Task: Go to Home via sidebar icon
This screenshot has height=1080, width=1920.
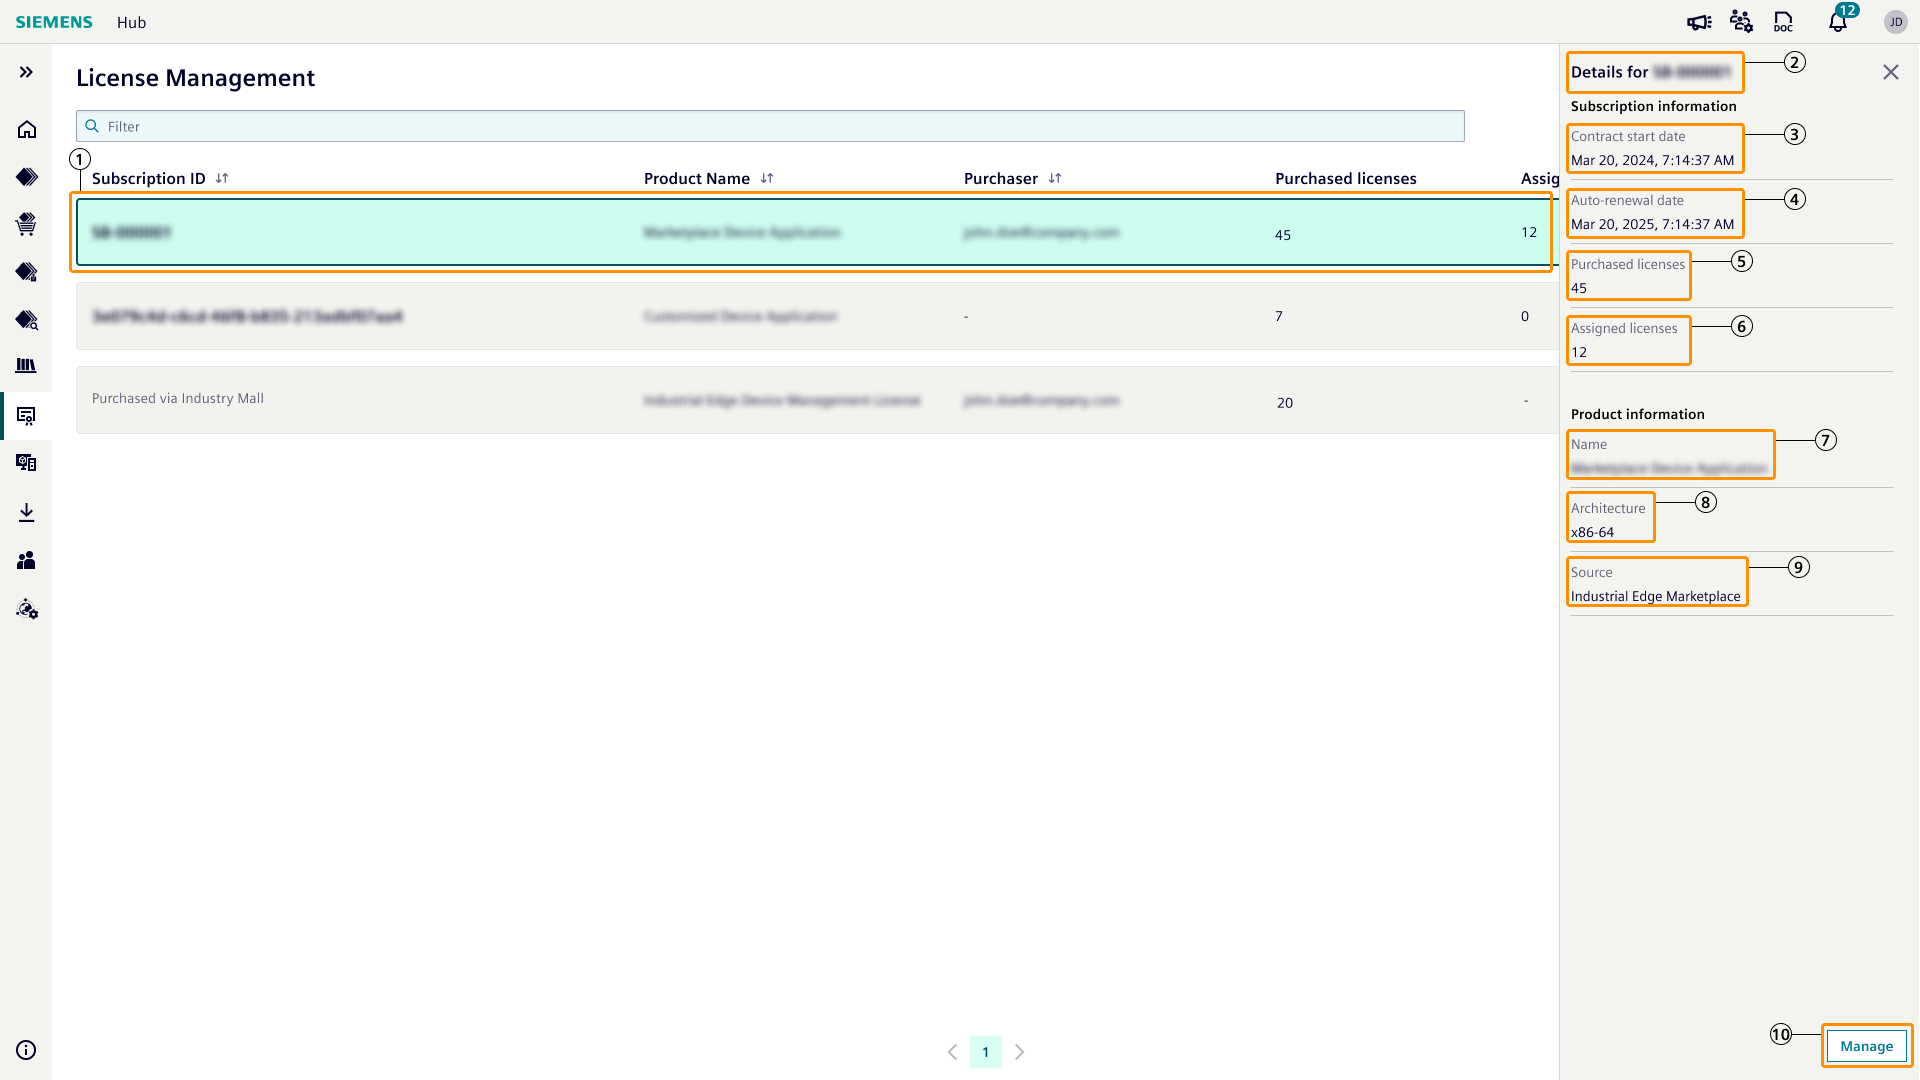Action: tap(27, 130)
